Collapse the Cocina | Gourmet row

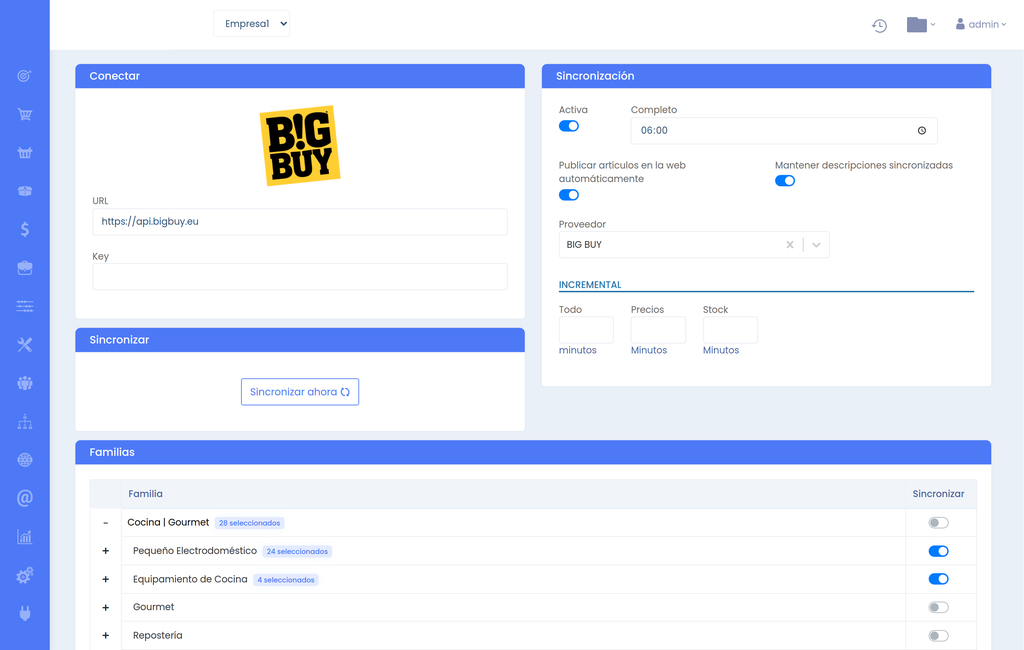105,523
